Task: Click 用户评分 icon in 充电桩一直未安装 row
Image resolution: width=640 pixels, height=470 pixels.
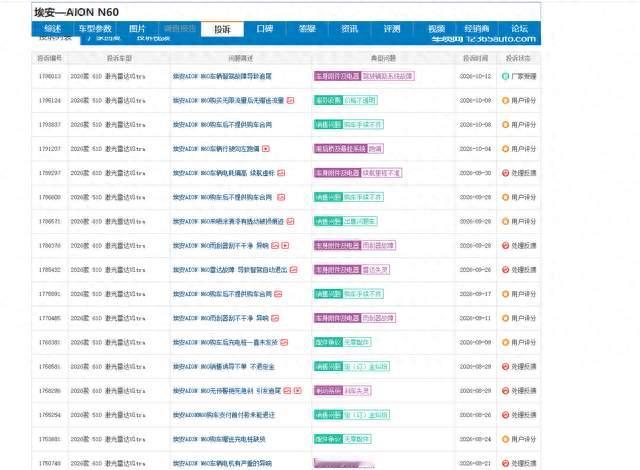Action: (505, 342)
